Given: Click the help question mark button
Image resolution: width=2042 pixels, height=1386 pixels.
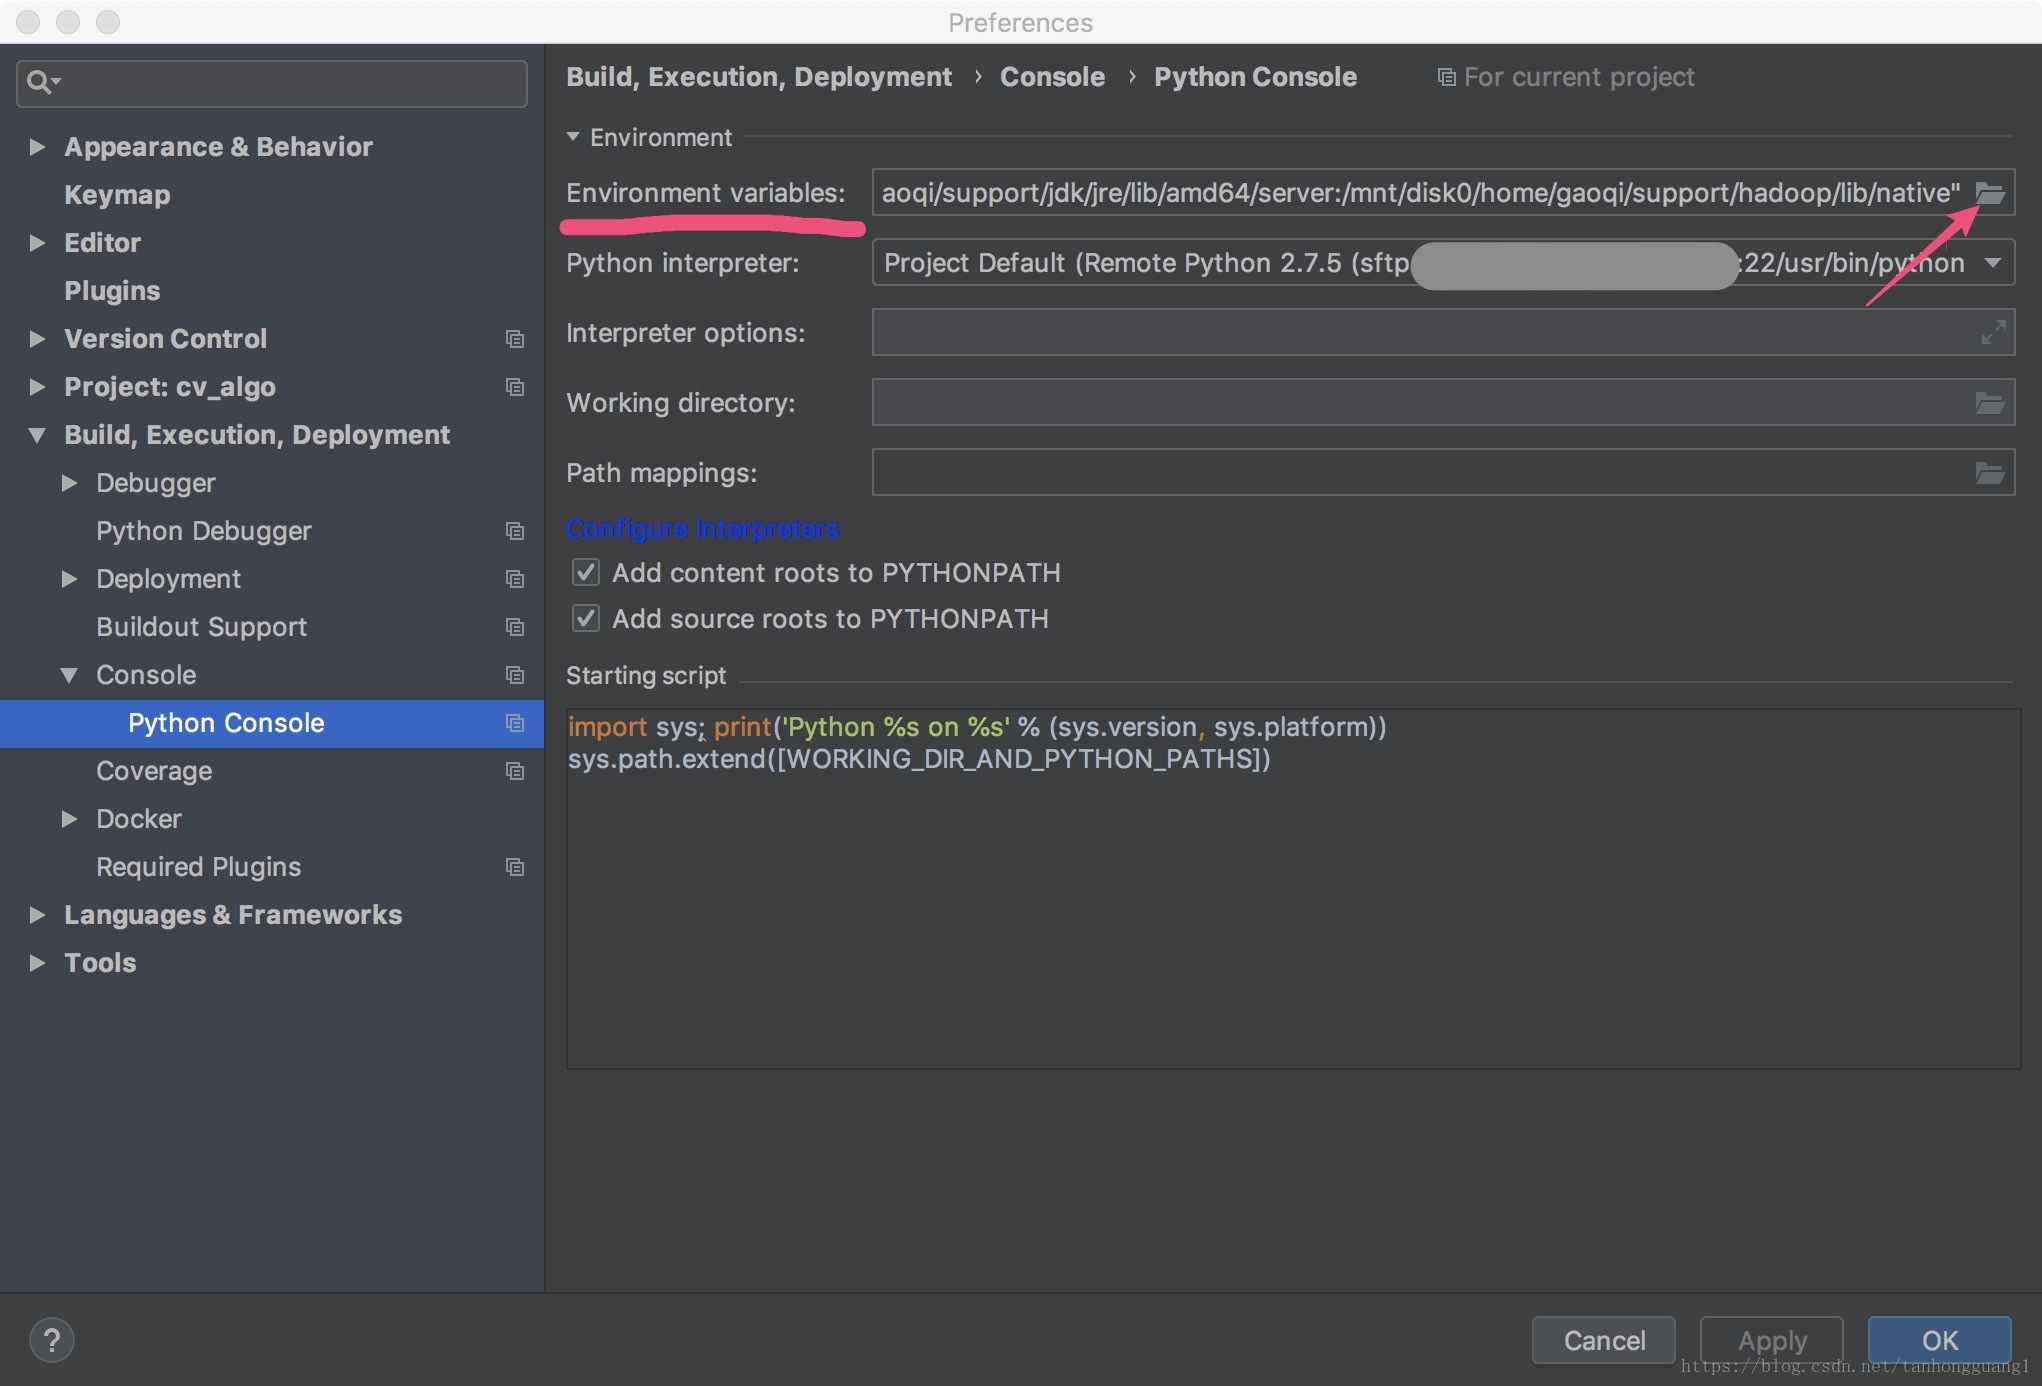Looking at the screenshot, I should click(x=52, y=1340).
